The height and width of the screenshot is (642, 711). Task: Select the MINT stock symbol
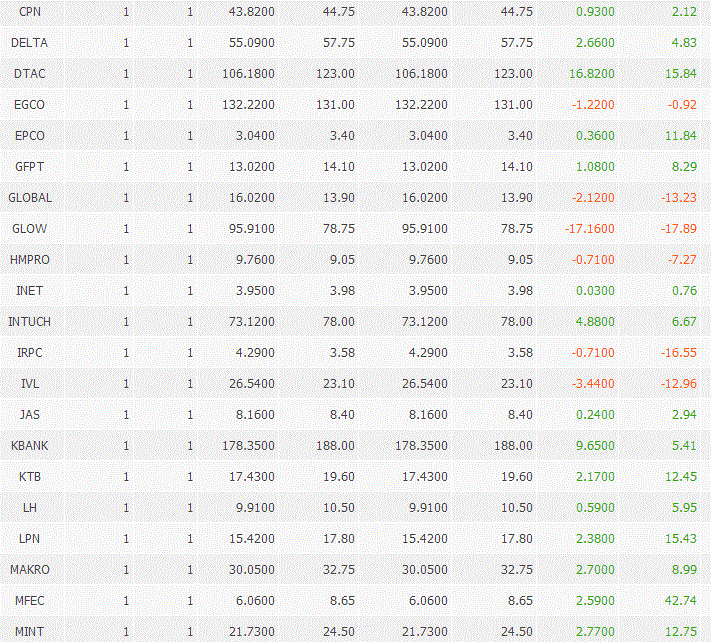coord(29,632)
